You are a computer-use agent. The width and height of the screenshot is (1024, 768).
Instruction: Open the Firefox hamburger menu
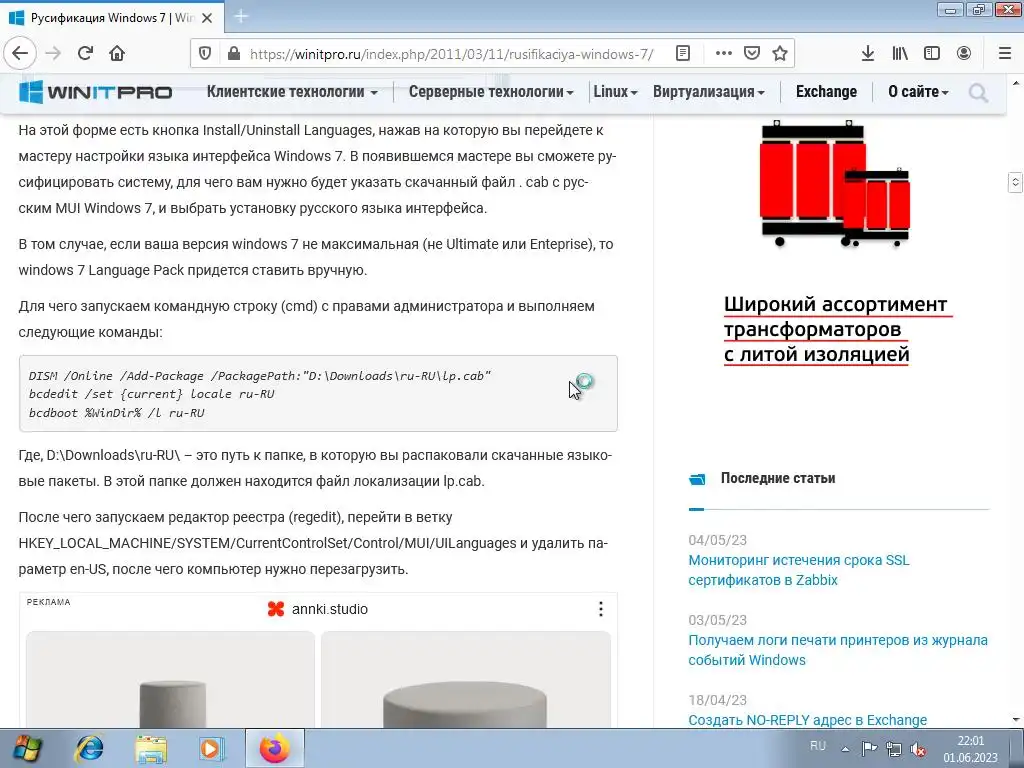coord(1005,54)
